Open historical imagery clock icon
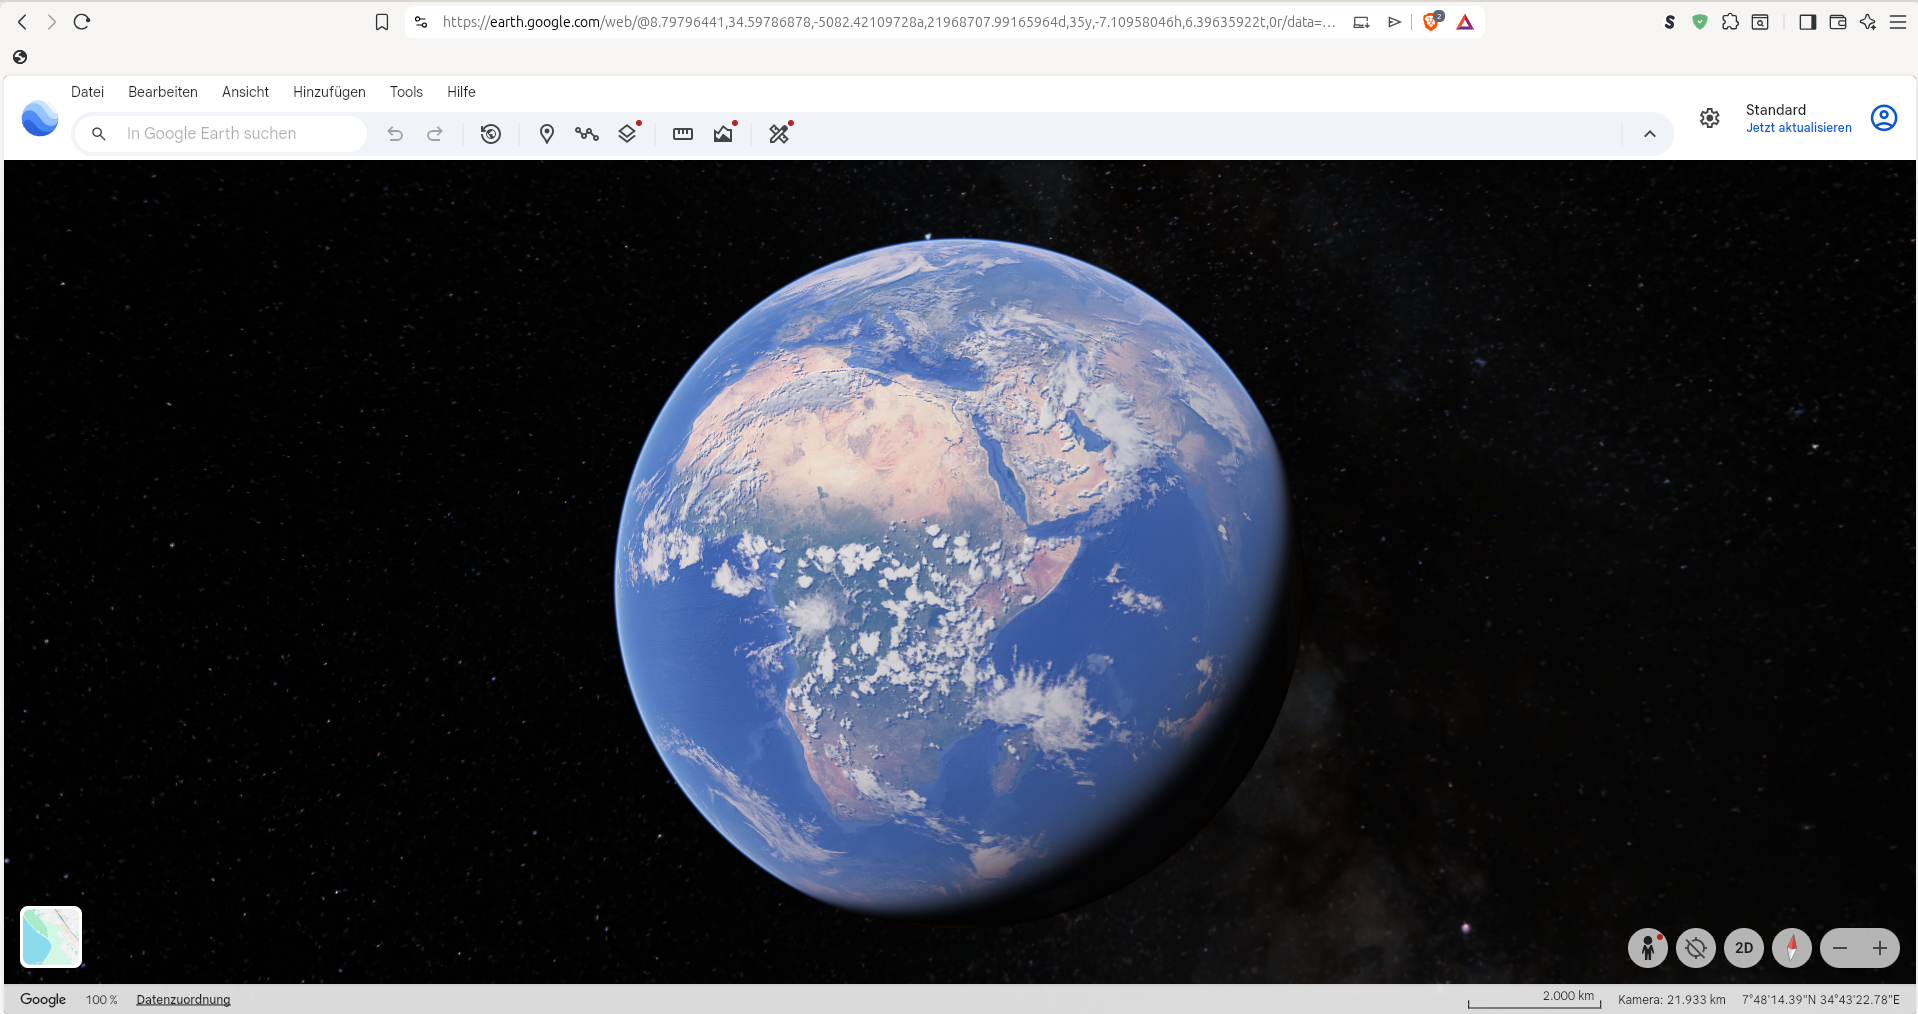Viewport: 1918px width, 1014px height. (x=491, y=134)
